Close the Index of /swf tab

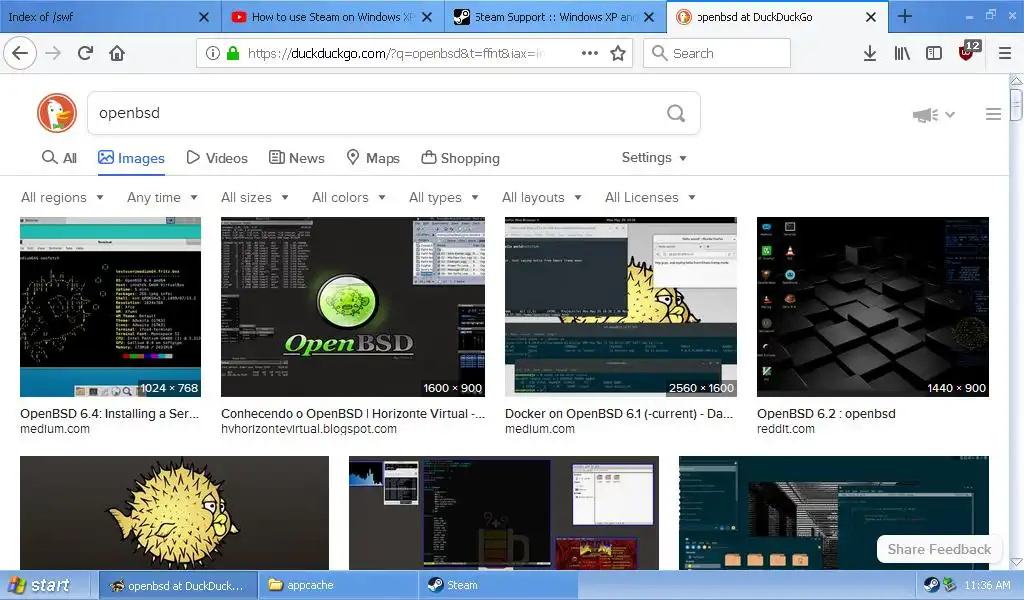[204, 17]
